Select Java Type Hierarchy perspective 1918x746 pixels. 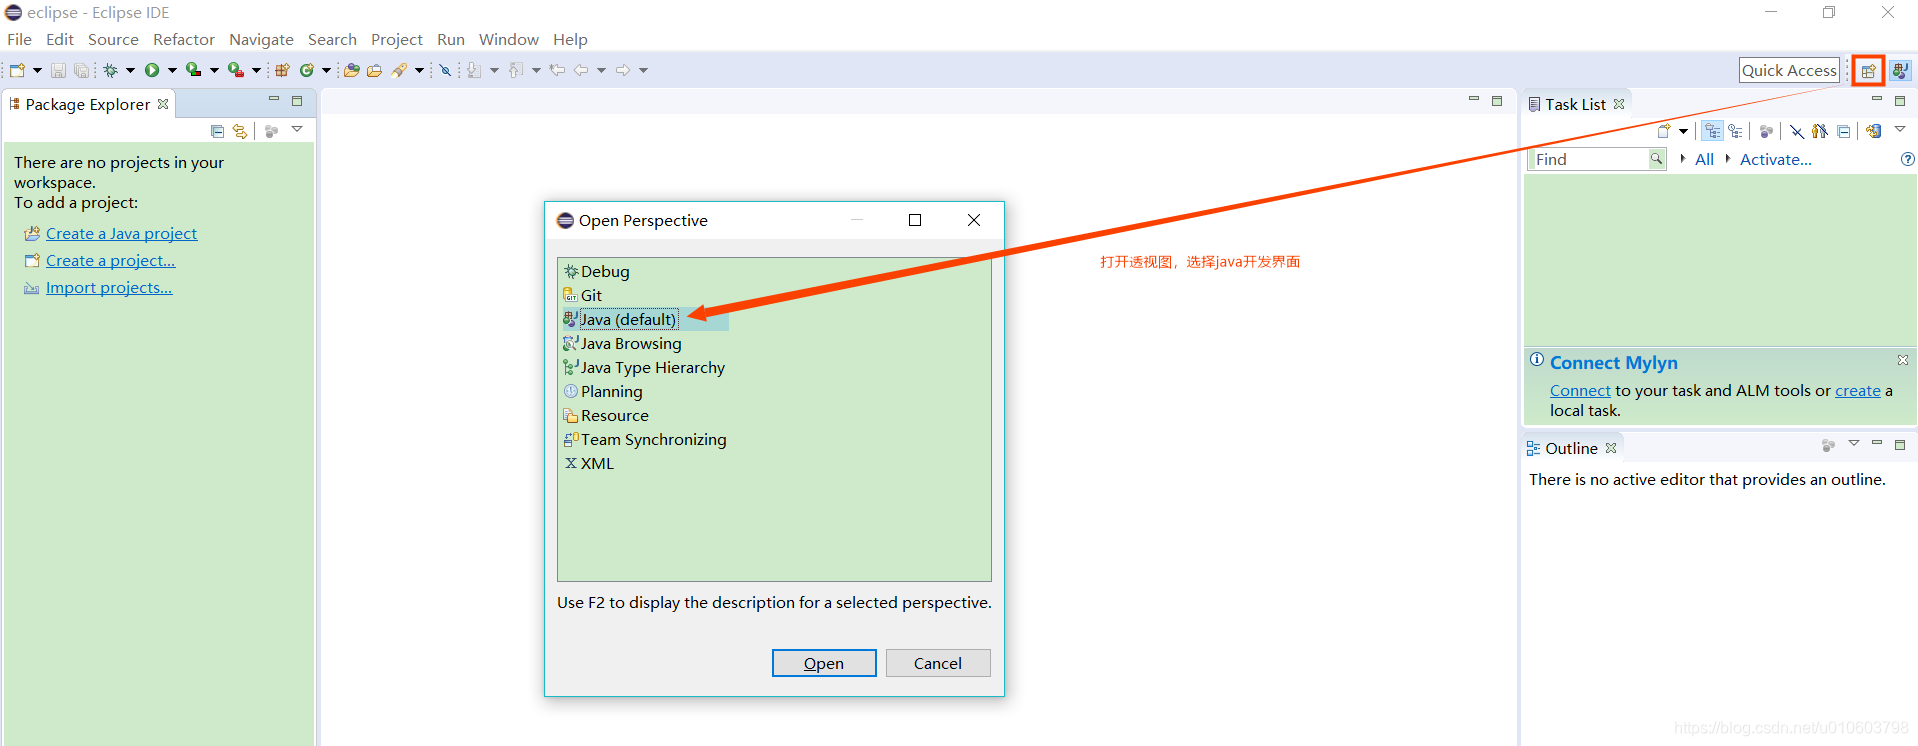[x=652, y=367]
